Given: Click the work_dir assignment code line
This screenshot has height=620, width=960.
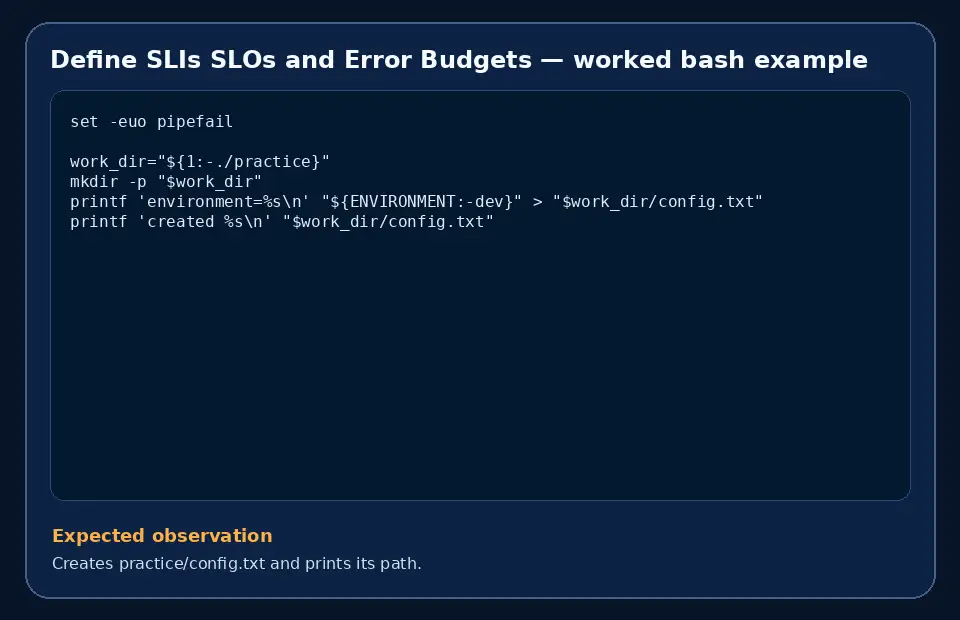Looking at the screenshot, I should (200, 162).
